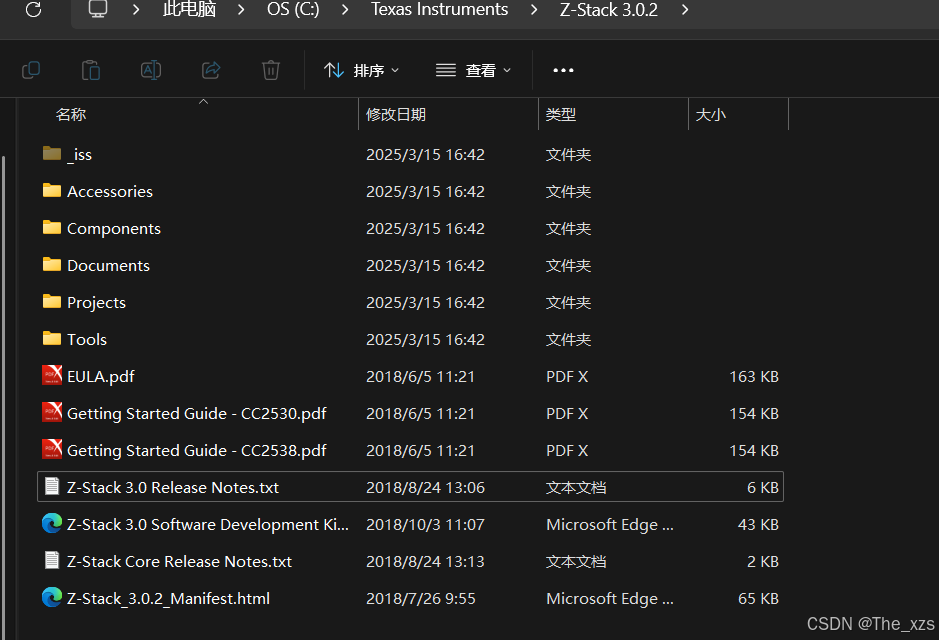Select the Tools folder icon
The height and width of the screenshot is (640, 939).
[x=52, y=339]
